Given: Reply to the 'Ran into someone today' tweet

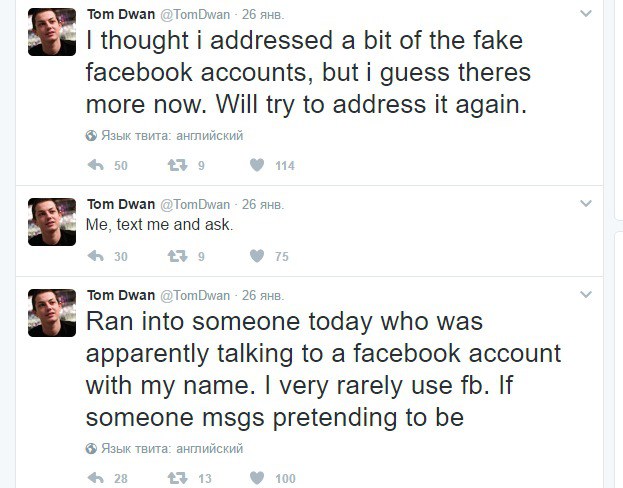Looking at the screenshot, I should (x=97, y=478).
